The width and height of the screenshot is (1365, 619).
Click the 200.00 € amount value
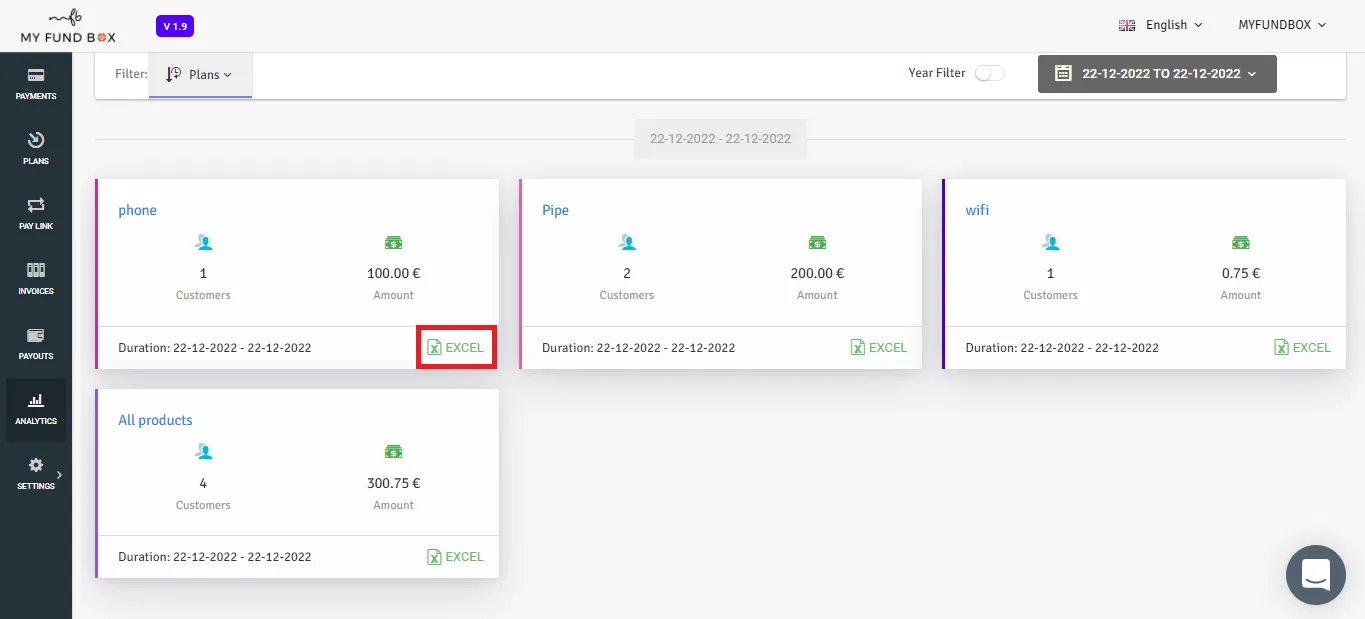tap(817, 273)
